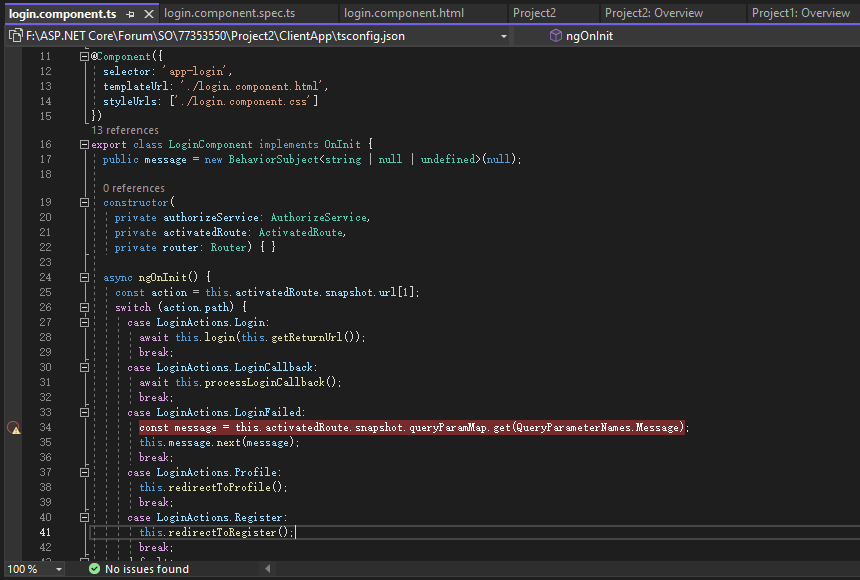Collapse the constructor code block
Image resolution: width=860 pixels, height=580 pixels.
[x=84, y=203]
